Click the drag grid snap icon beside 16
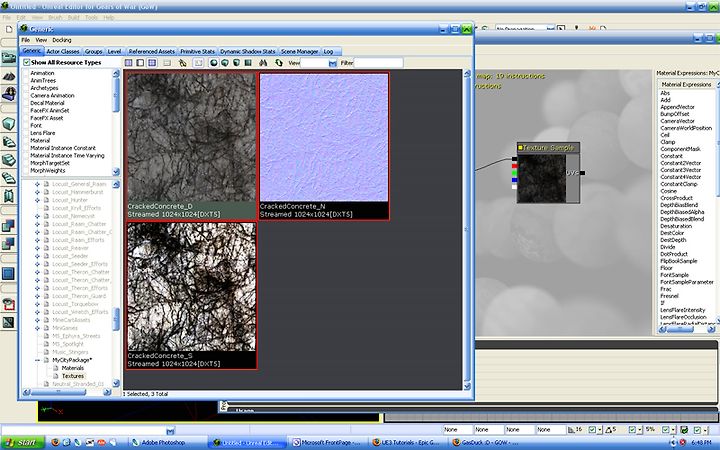Screen dimensions: 720x450 point(571,430)
